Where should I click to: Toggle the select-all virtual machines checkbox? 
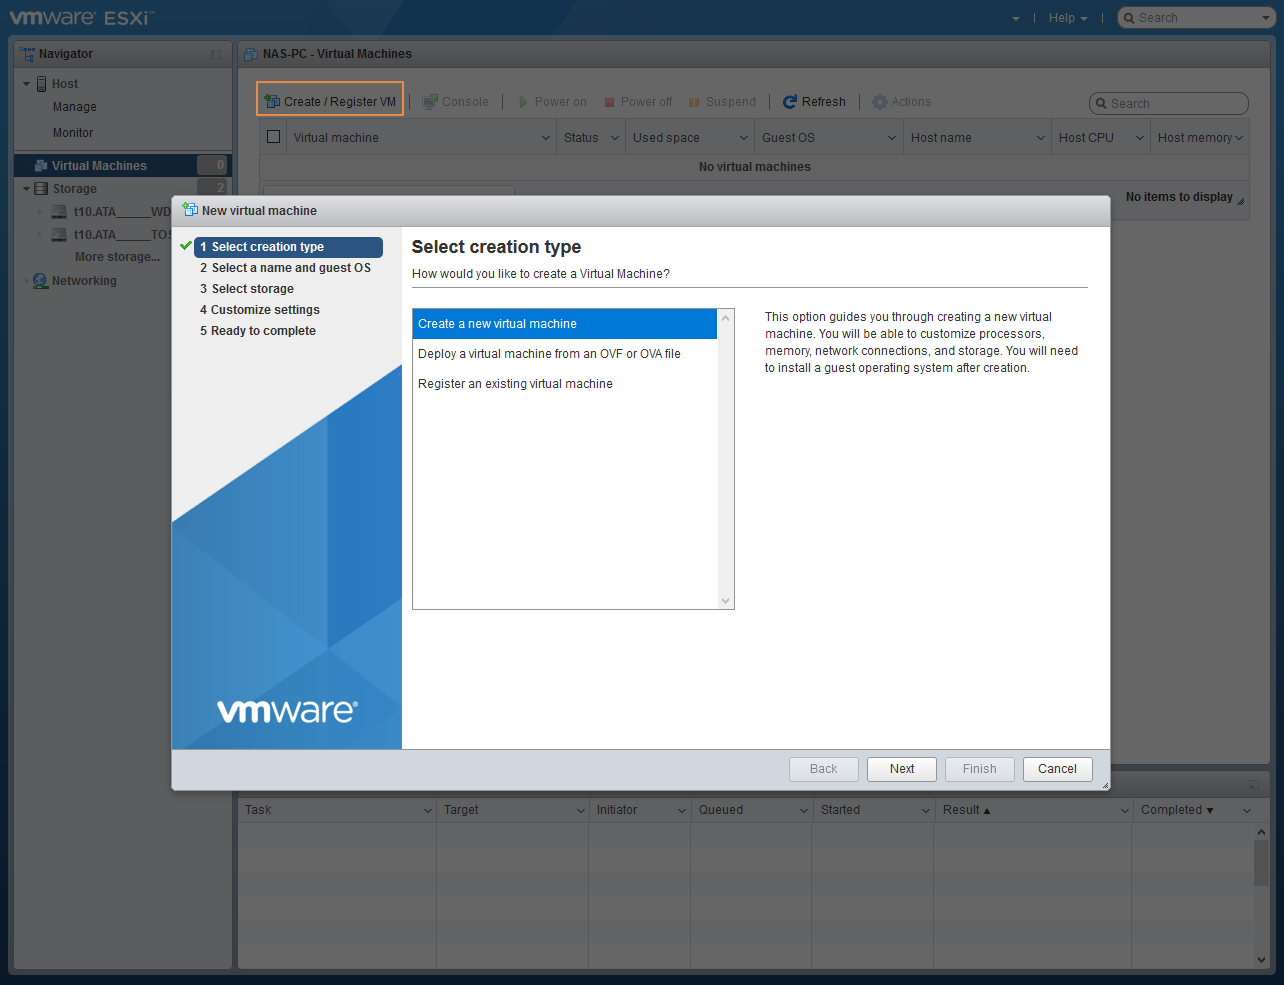pos(273,137)
